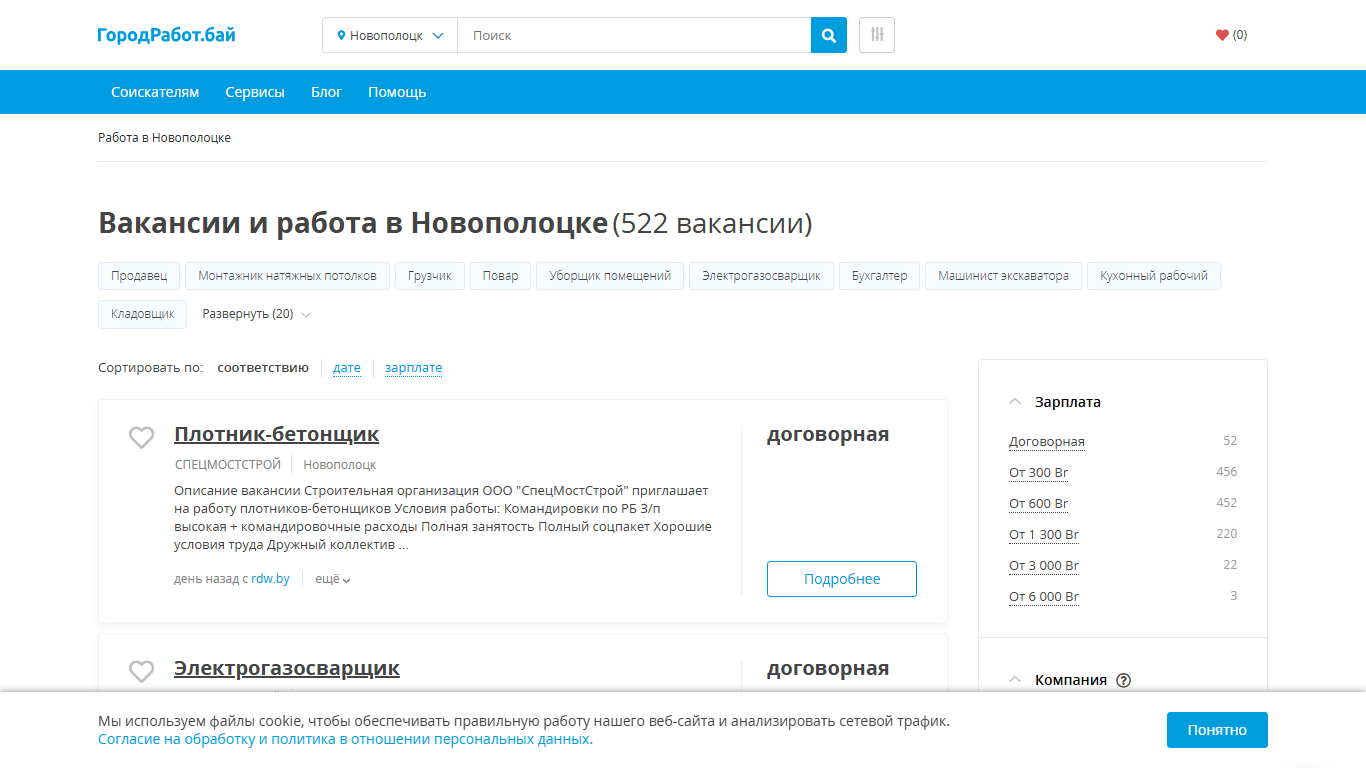Click the ГородРабот.бай logo
The image size is (1366, 768).
point(167,35)
